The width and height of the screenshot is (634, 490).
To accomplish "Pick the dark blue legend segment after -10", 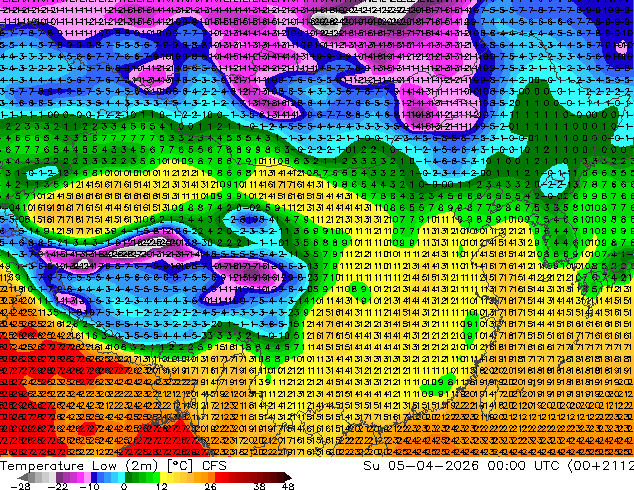I will (94, 477).
